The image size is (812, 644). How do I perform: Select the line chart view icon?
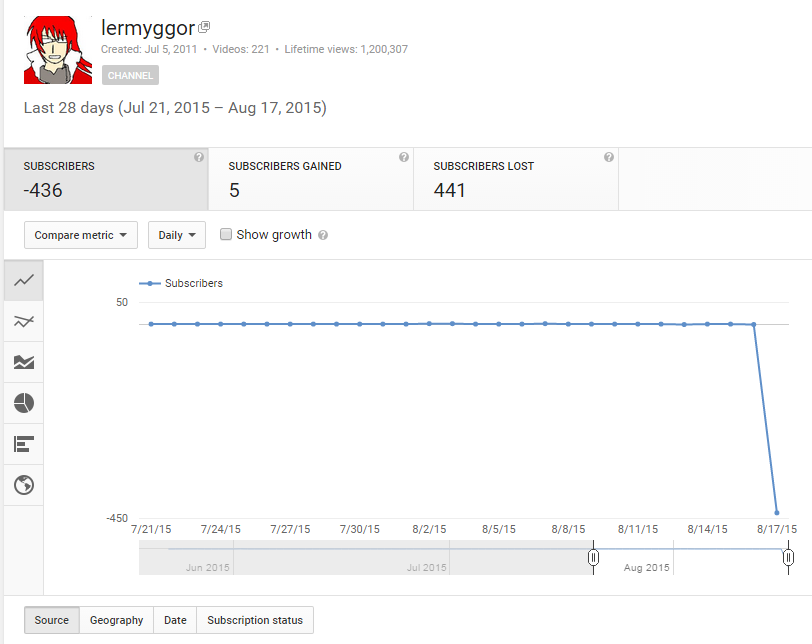[24, 281]
